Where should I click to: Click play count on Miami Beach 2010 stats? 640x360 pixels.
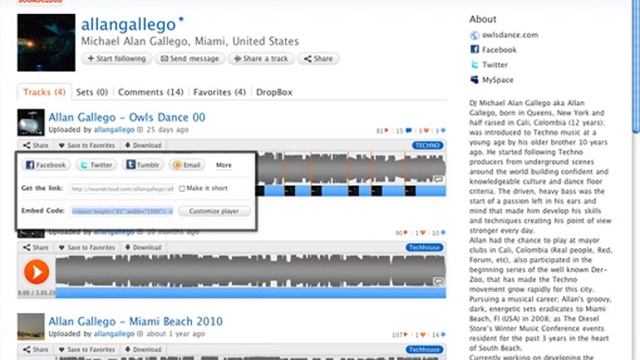pos(400,335)
